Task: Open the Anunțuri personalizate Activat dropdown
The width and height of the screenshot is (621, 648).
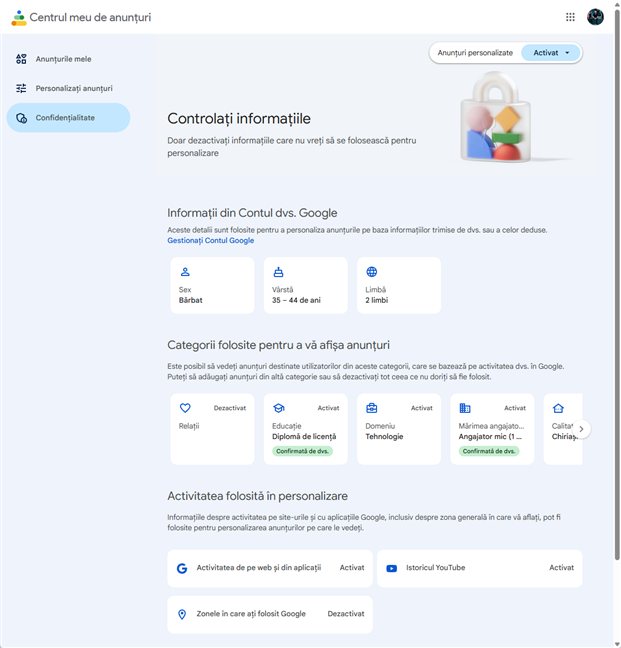Action: pos(551,52)
